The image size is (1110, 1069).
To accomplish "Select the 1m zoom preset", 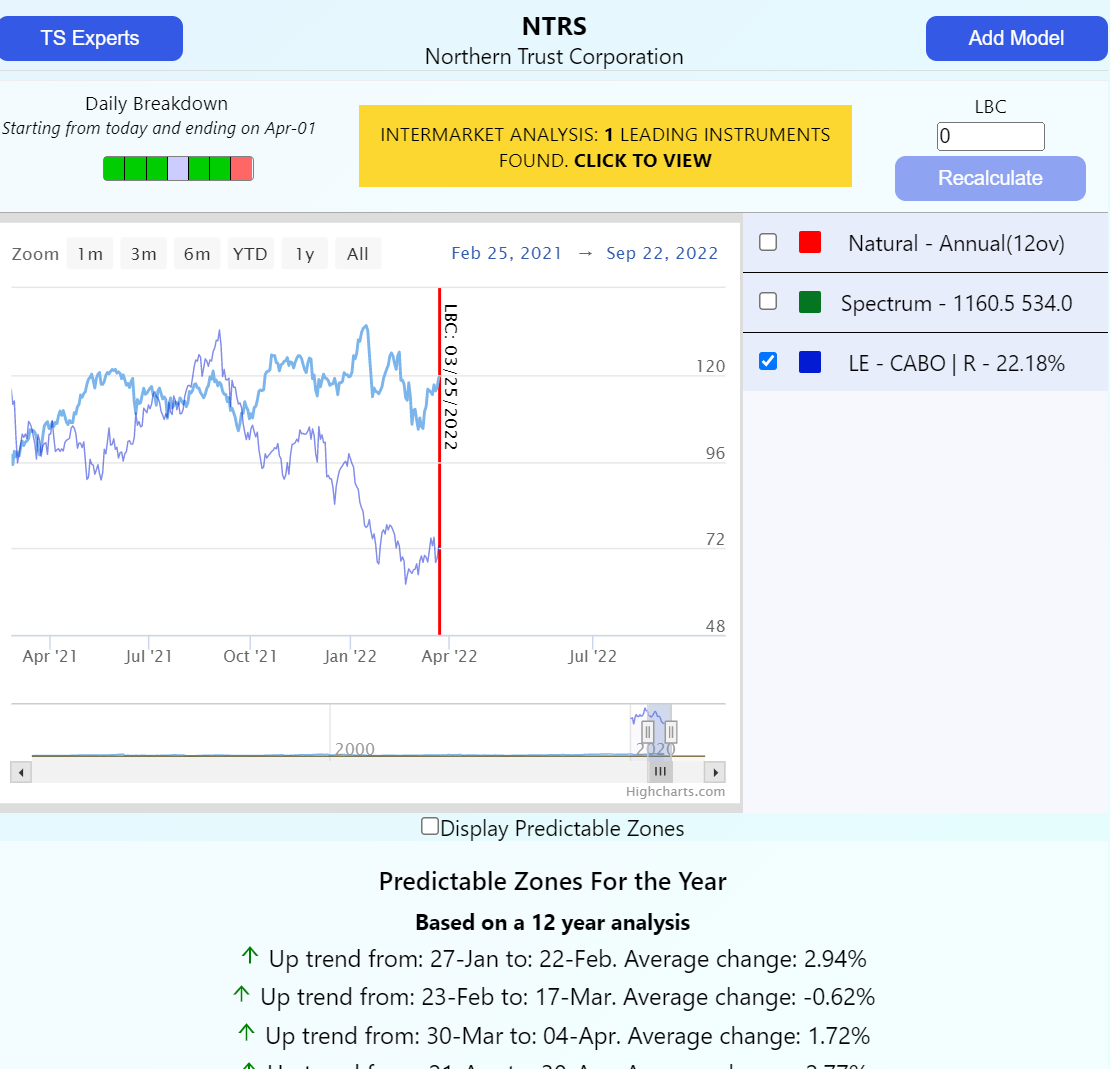I will 90,253.
